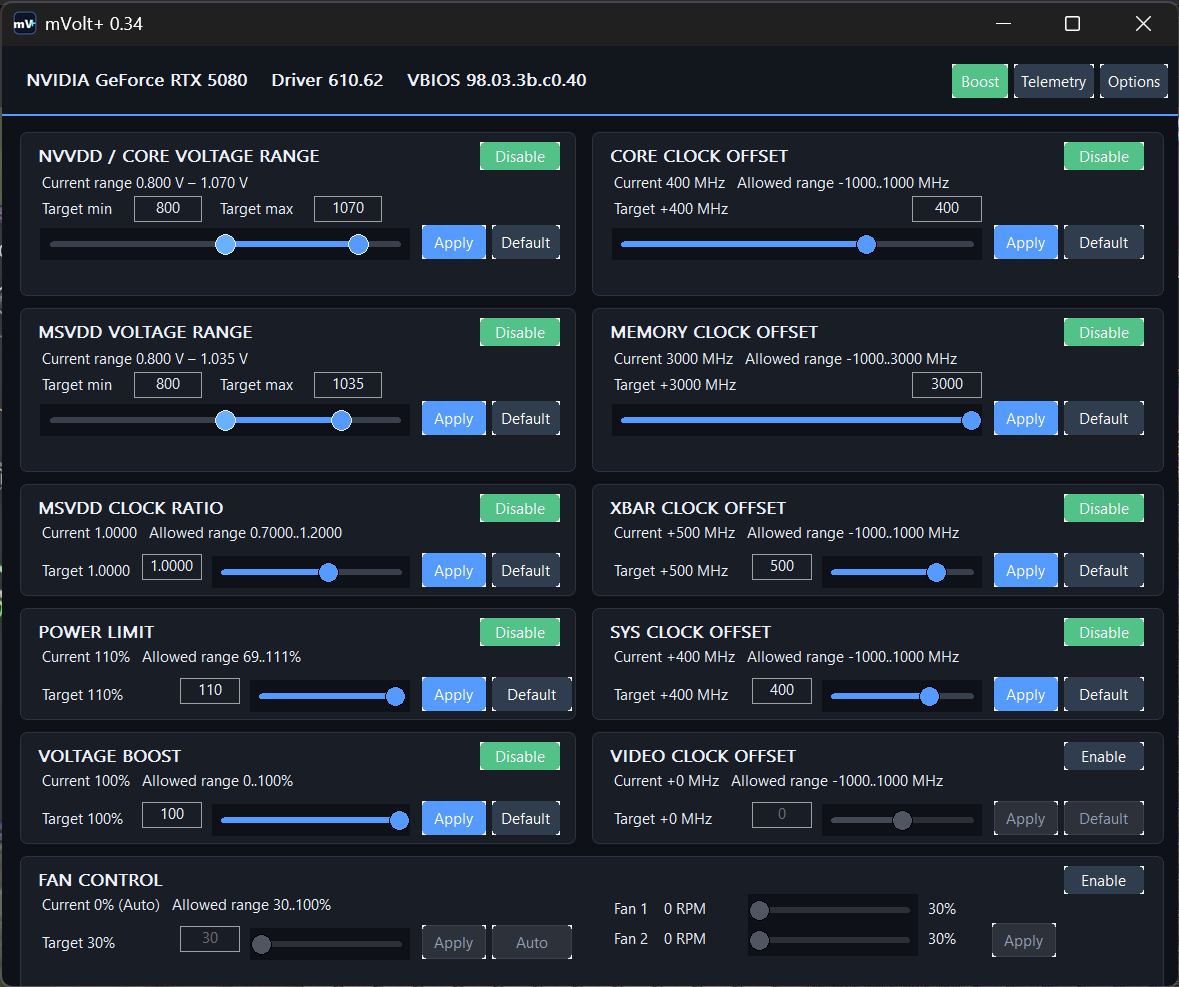Reset Memory Clock Offset to Default
This screenshot has width=1179, height=987.
[x=1104, y=418]
